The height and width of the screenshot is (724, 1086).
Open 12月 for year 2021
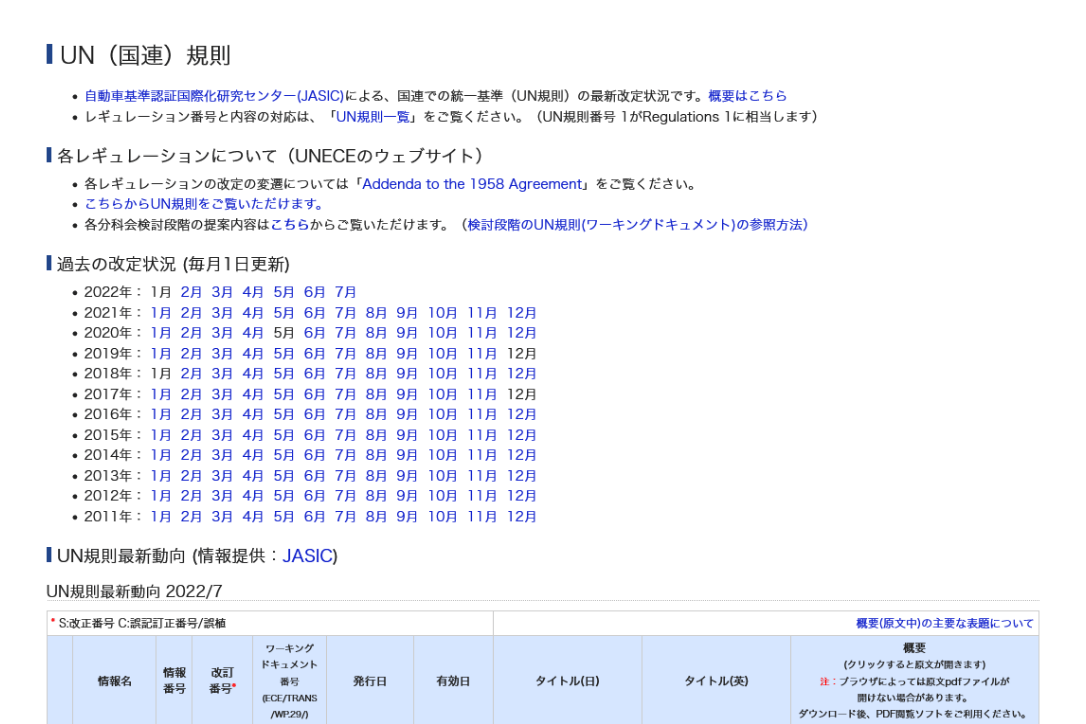coord(521,313)
